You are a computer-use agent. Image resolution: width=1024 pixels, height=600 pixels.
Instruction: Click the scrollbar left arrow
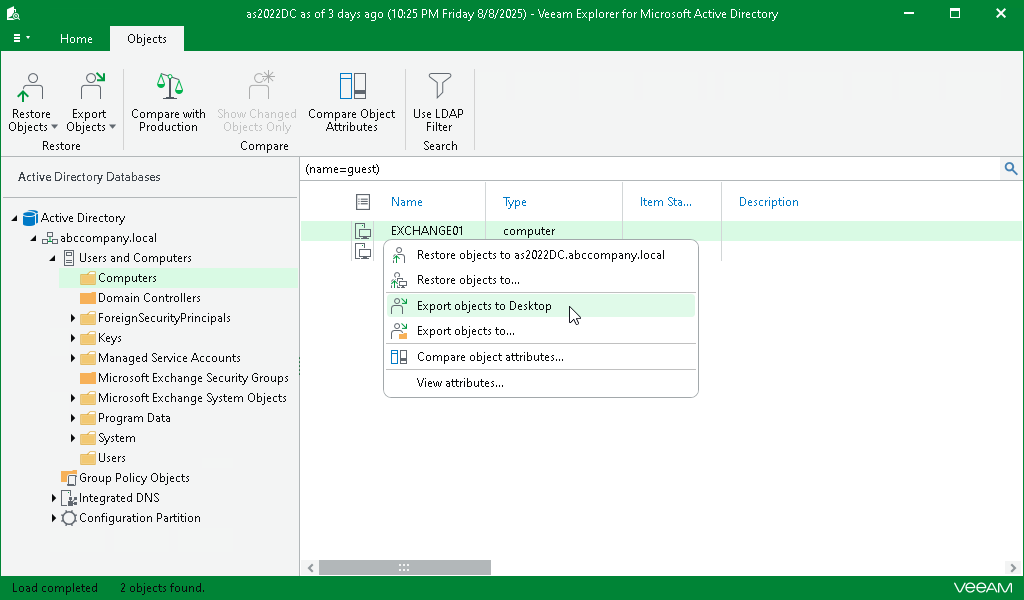pos(311,568)
